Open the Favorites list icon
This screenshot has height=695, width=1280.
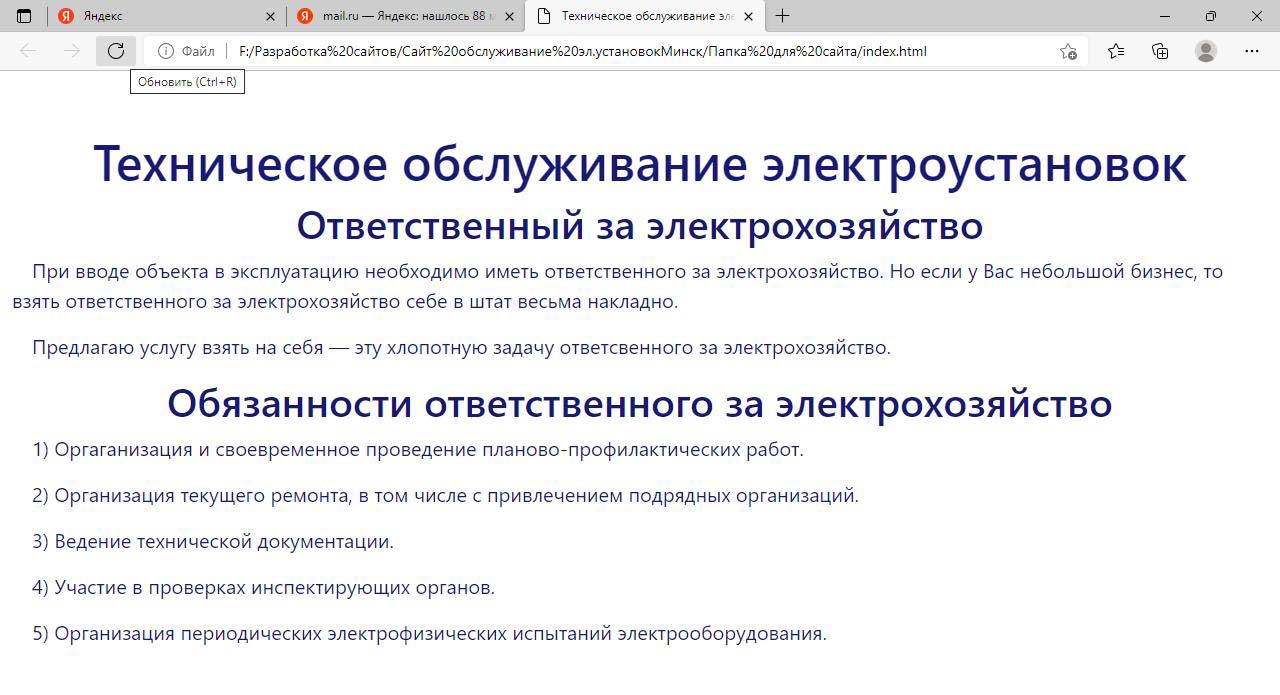point(1116,51)
